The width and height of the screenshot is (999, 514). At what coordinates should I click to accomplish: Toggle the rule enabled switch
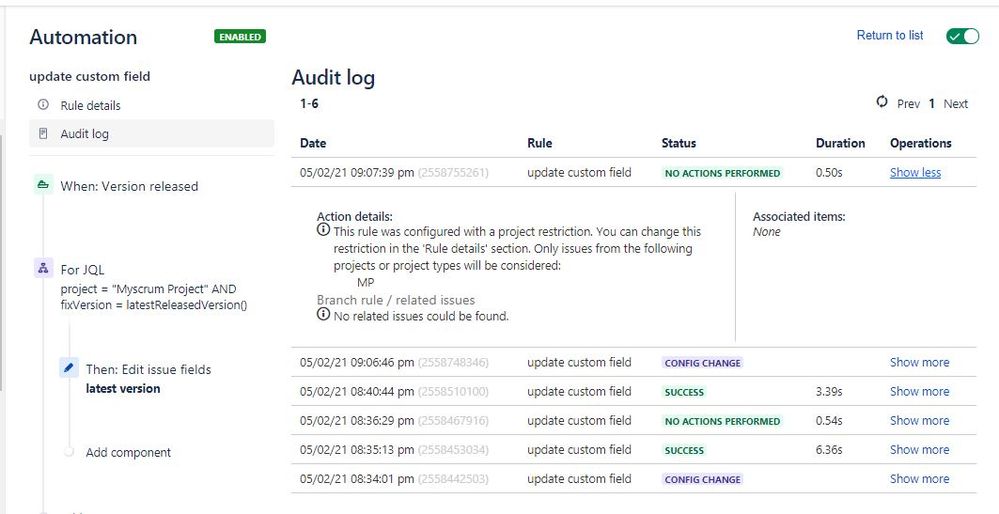click(962, 36)
